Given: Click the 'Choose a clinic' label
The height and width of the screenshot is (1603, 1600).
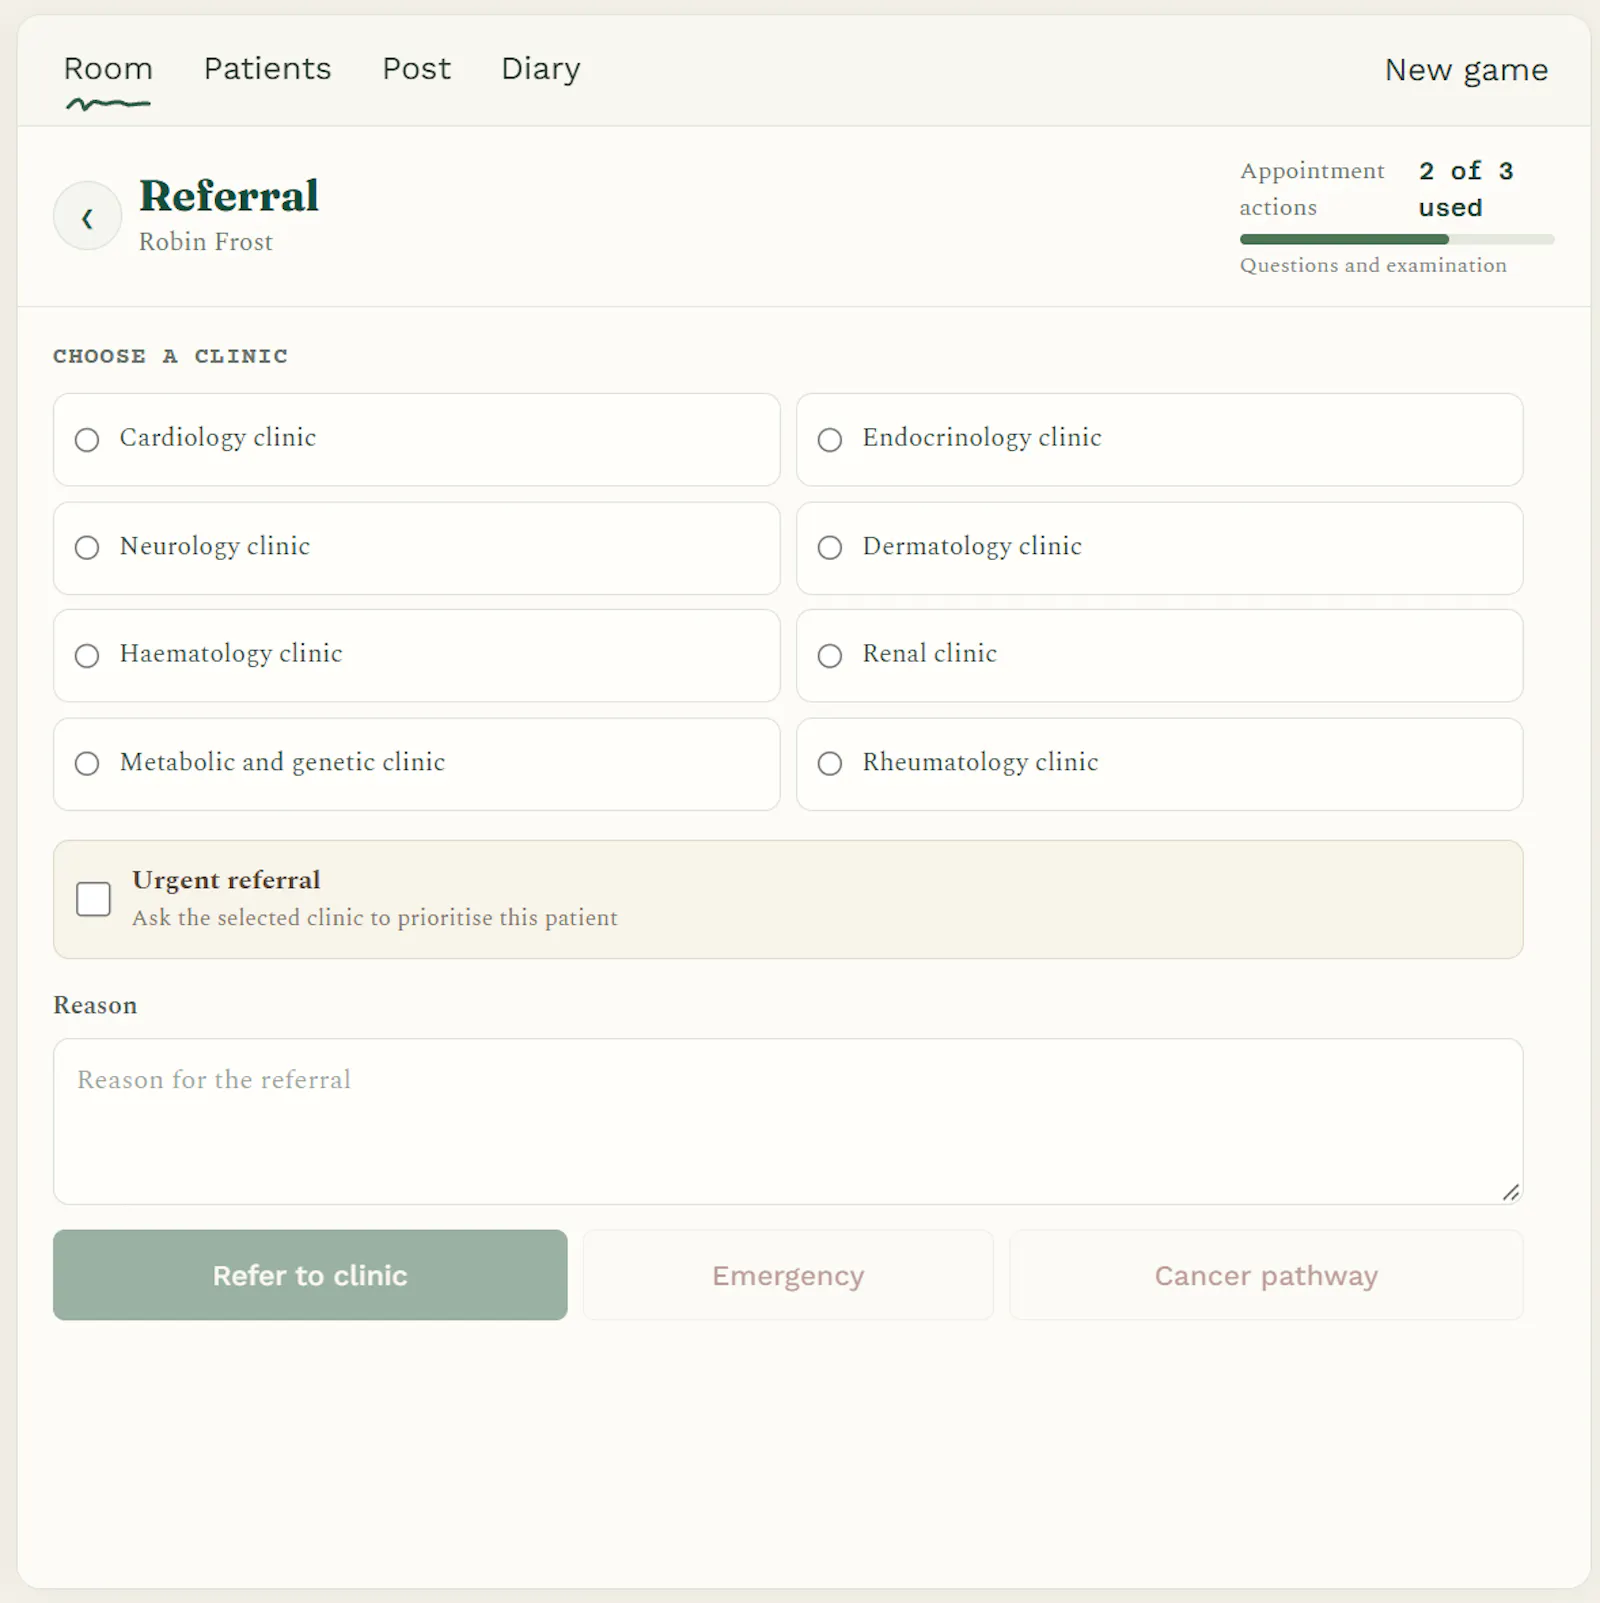Looking at the screenshot, I should [170, 356].
